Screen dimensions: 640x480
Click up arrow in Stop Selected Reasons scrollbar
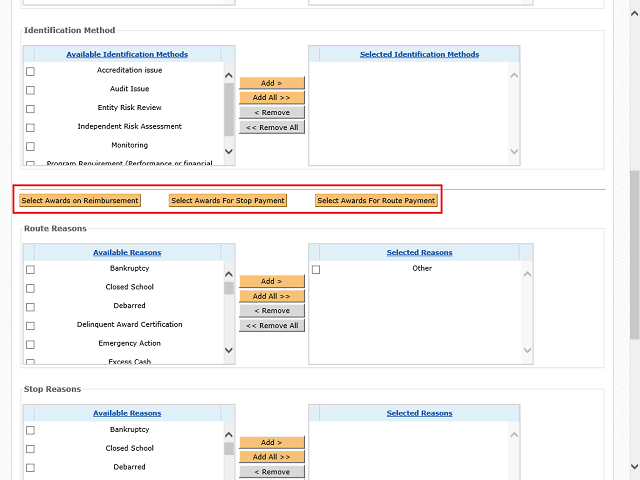pyautogui.click(x=514, y=435)
